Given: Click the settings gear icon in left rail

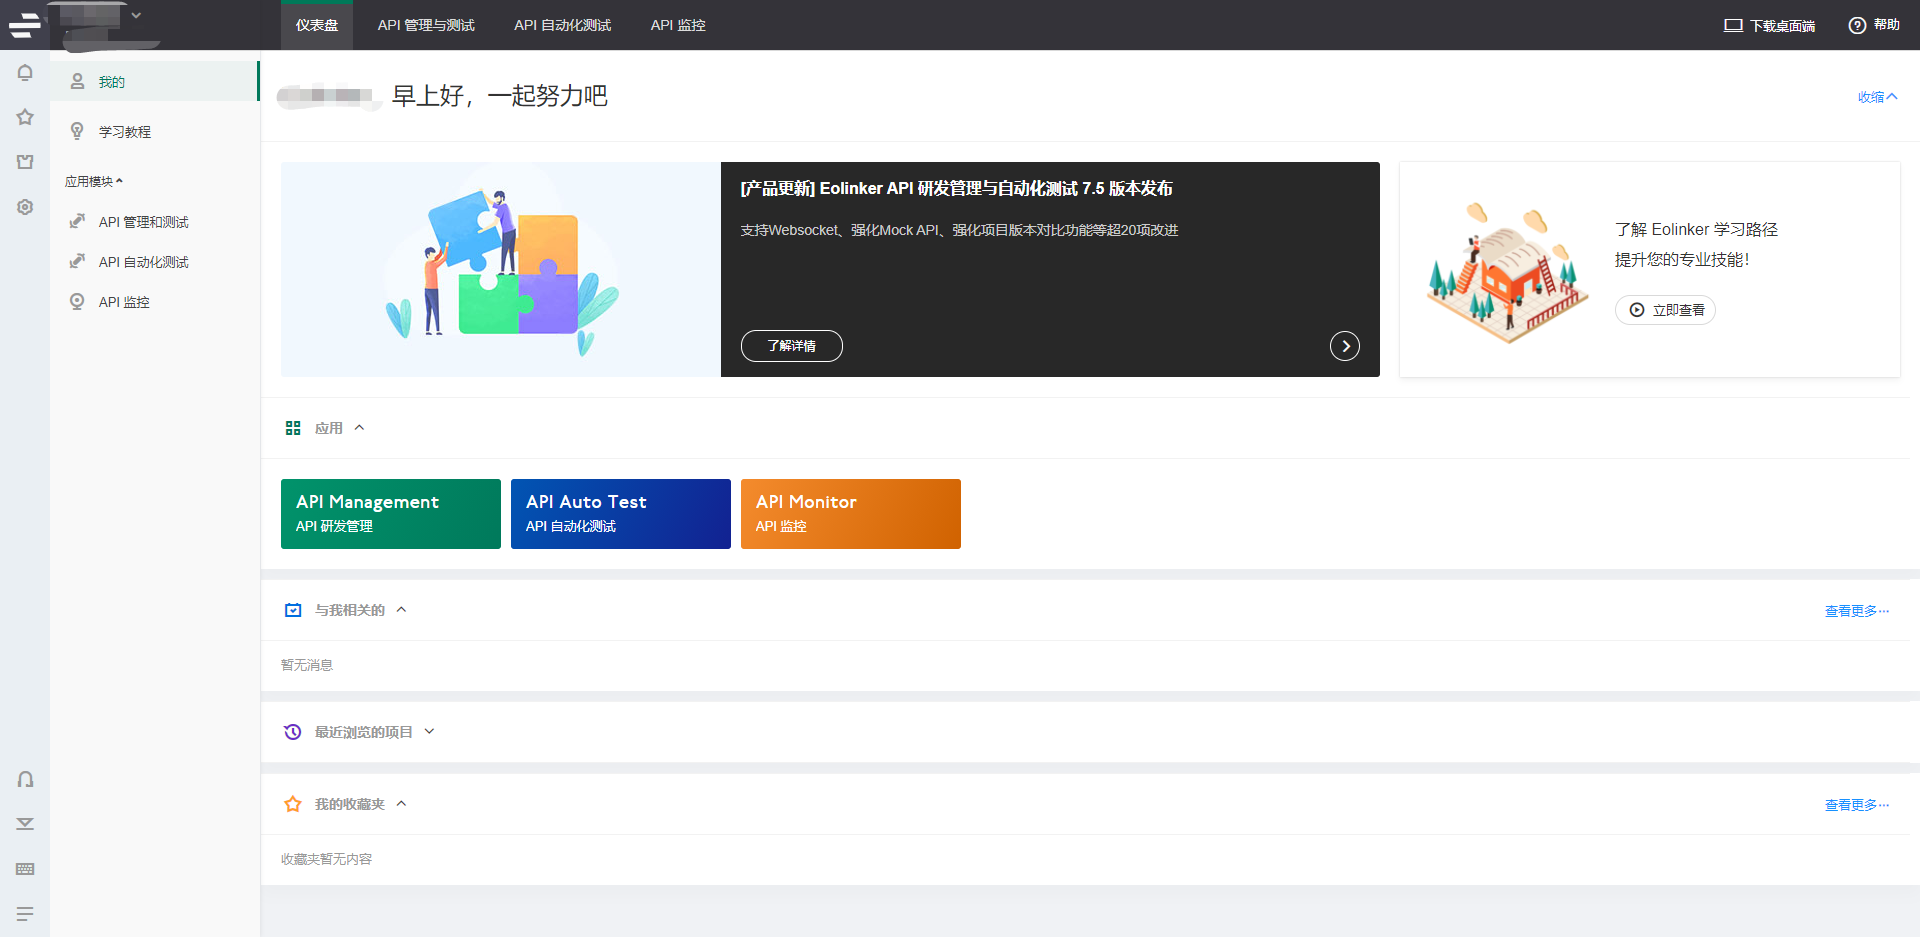Looking at the screenshot, I should 25,207.
